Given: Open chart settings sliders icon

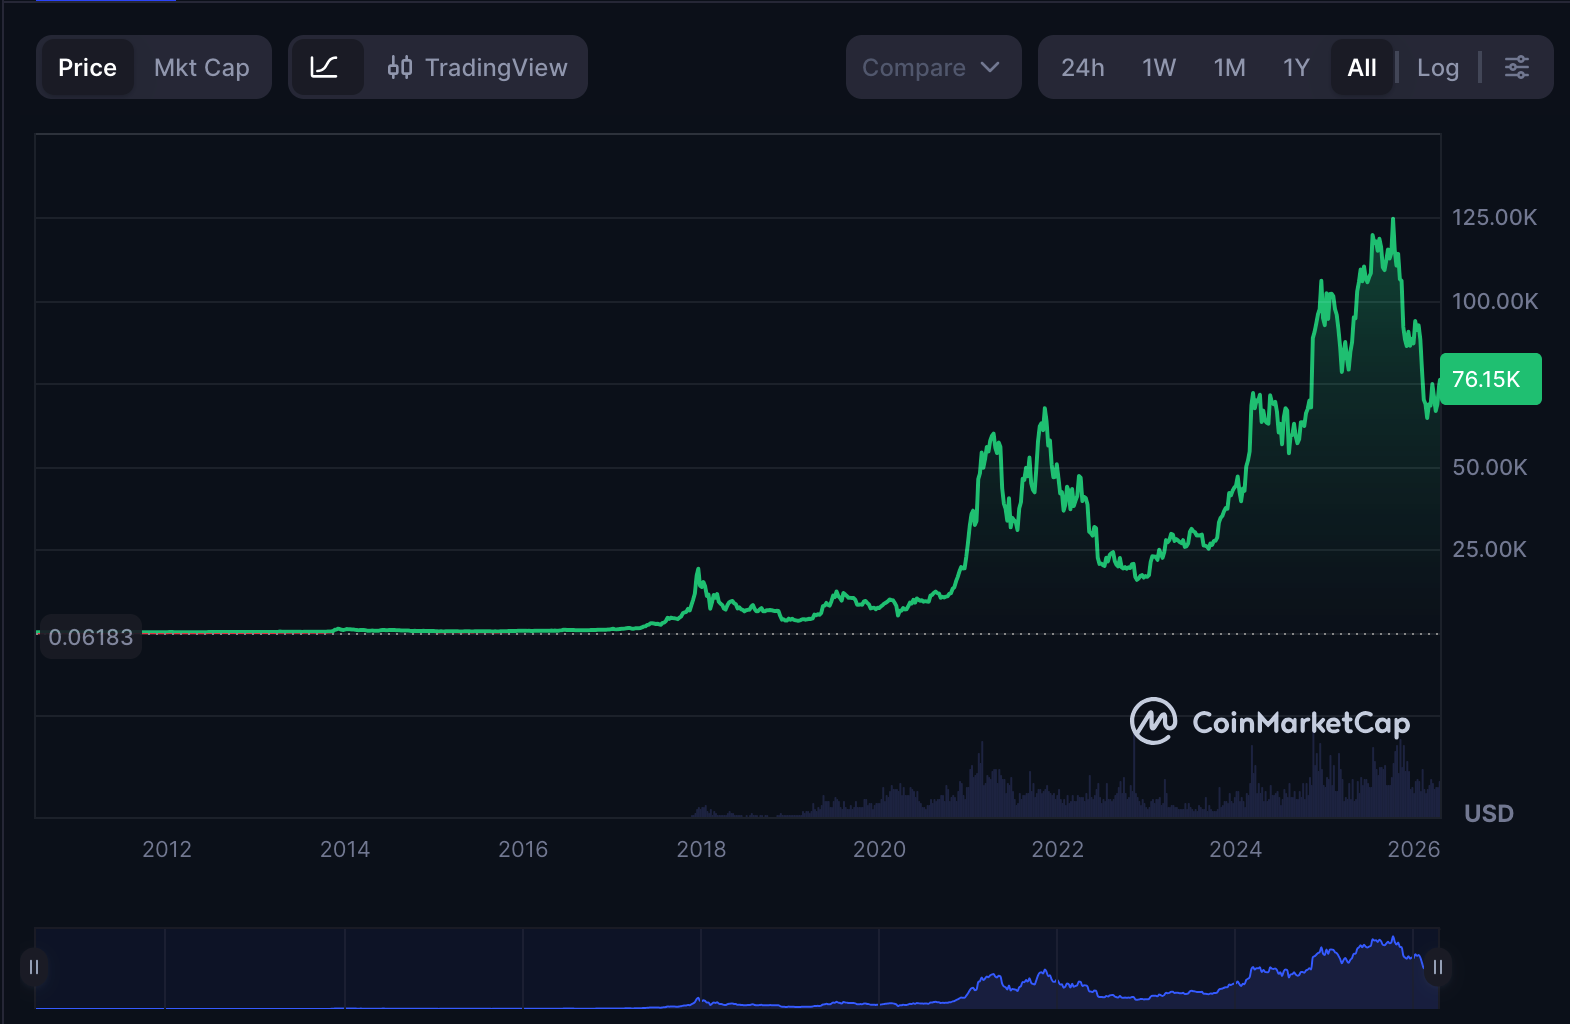Looking at the screenshot, I should tap(1516, 67).
